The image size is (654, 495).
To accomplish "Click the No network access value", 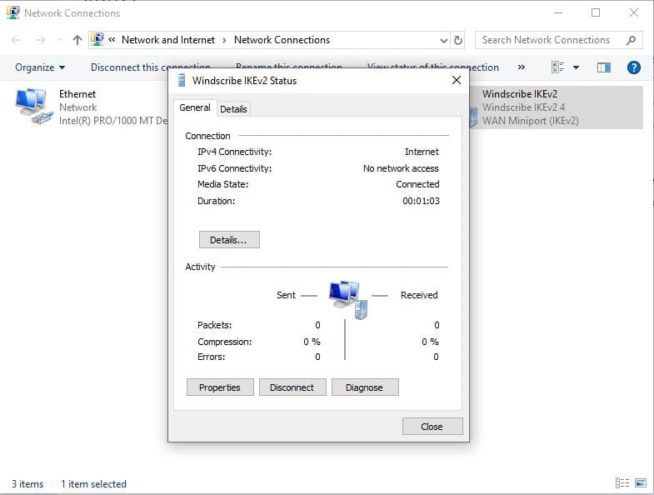I will [401, 168].
